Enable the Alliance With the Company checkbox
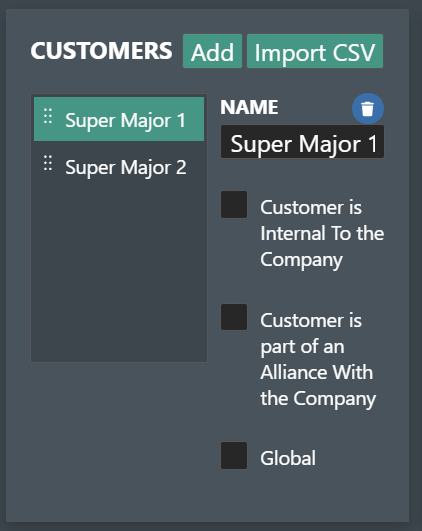Screen dimensions: 422x531 tap(234, 317)
